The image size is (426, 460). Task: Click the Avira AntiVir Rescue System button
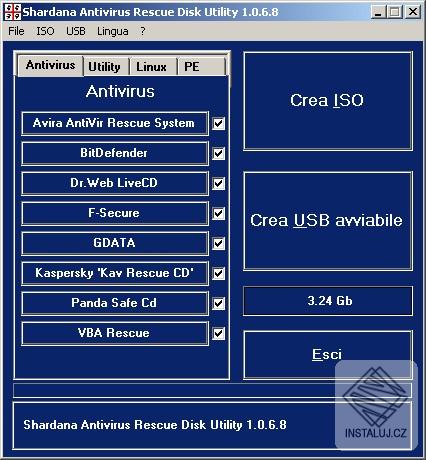pyautogui.click(x=115, y=123)
